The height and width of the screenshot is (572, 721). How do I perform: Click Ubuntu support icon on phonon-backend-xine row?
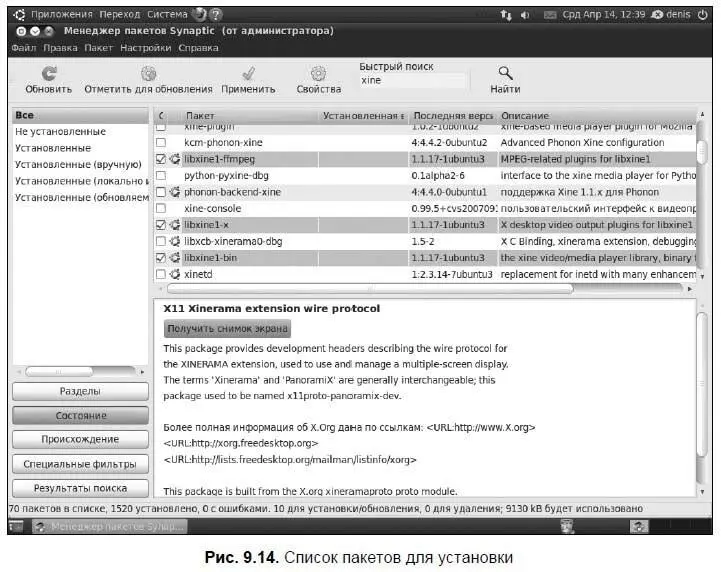click(x=175, y=192)
